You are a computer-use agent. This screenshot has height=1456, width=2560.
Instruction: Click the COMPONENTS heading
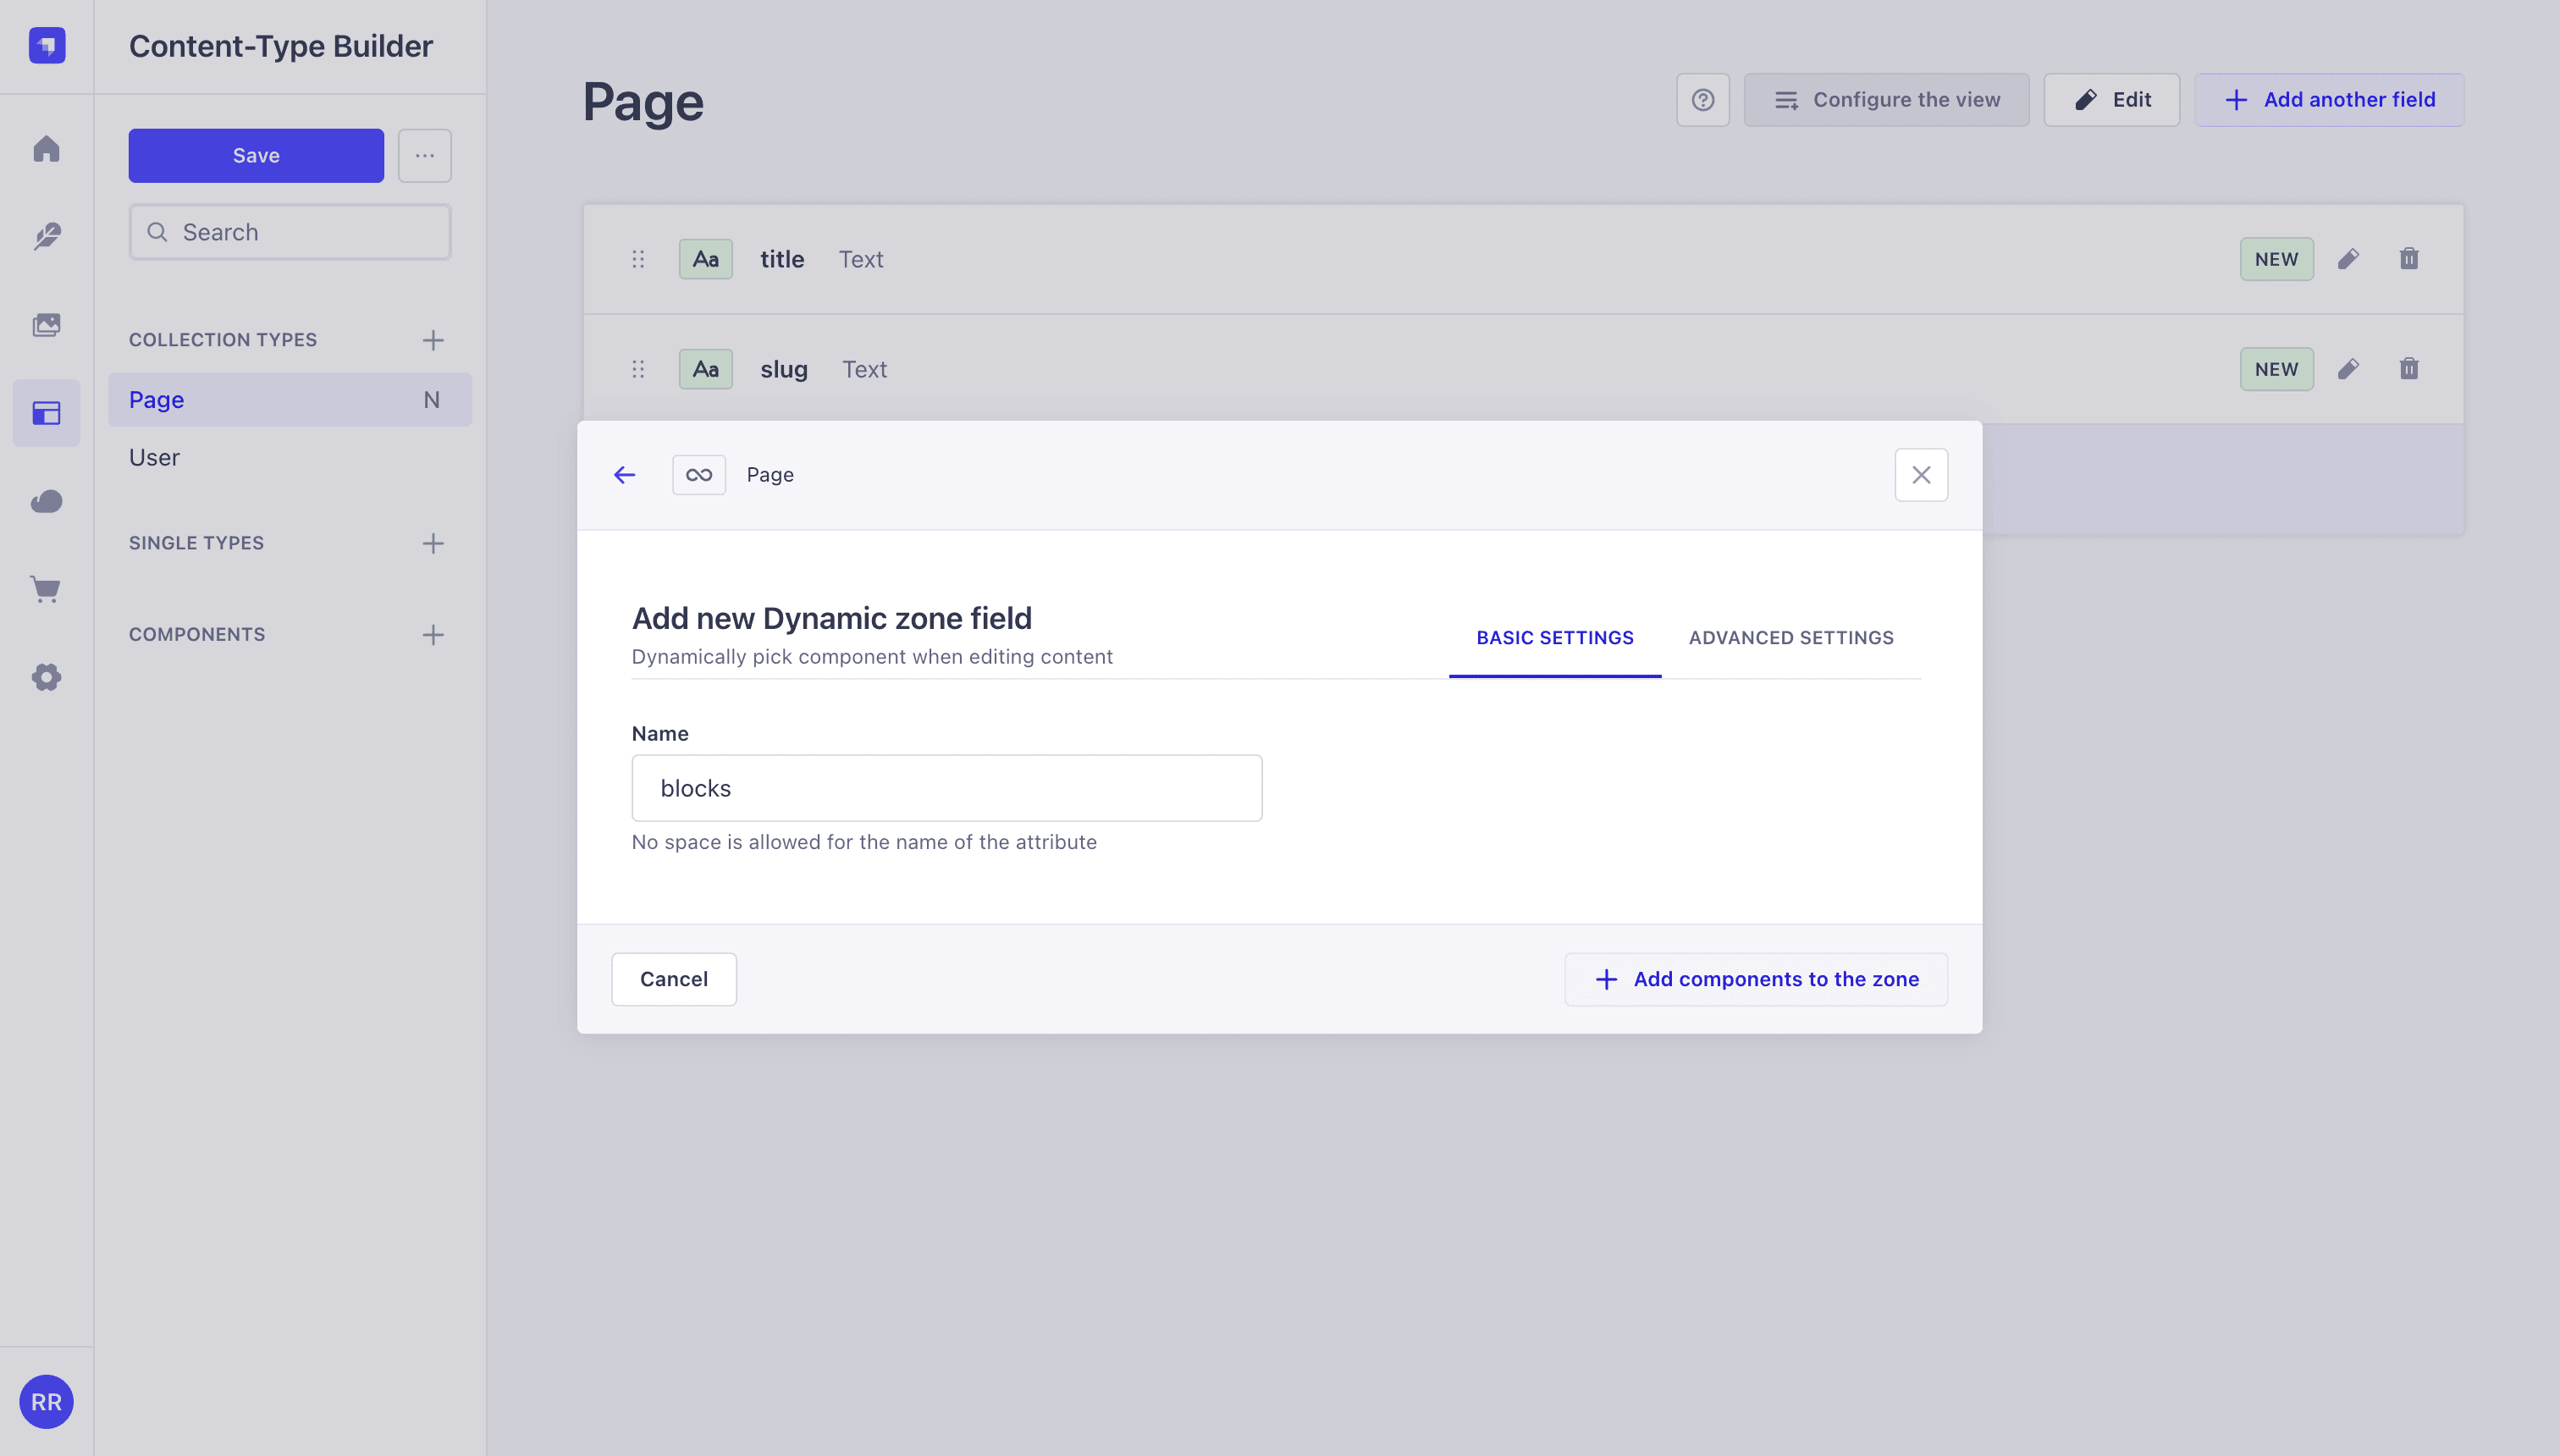[197, 634]
